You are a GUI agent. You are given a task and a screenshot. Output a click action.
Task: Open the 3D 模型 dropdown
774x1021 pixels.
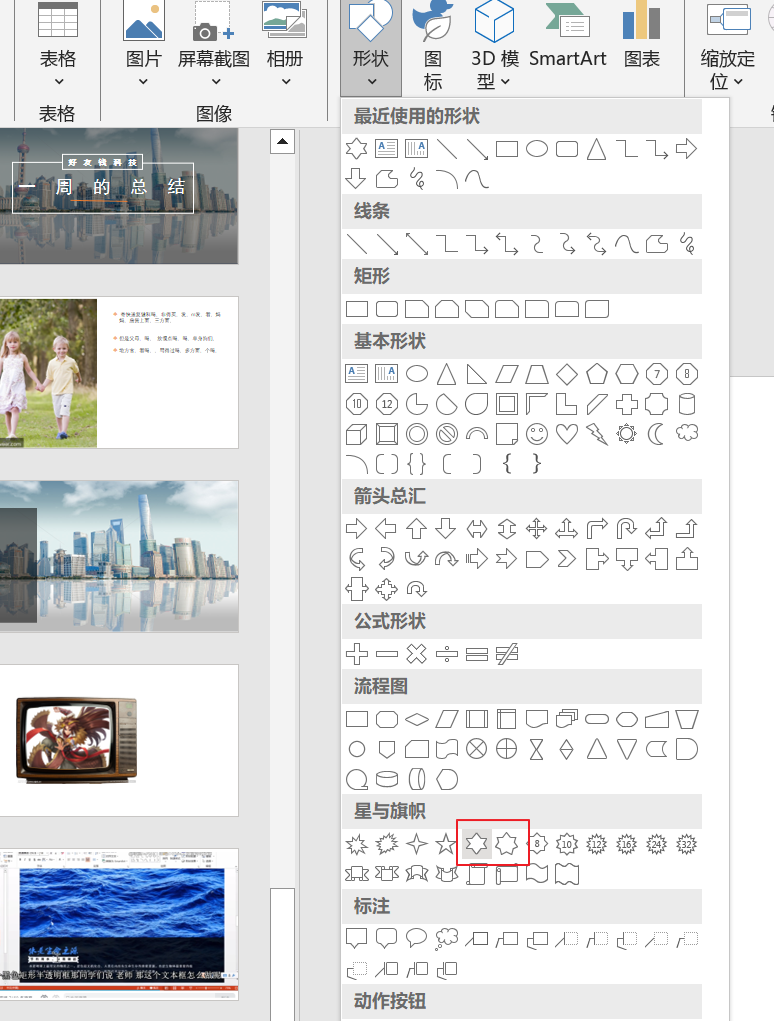(x=494, y=47)
